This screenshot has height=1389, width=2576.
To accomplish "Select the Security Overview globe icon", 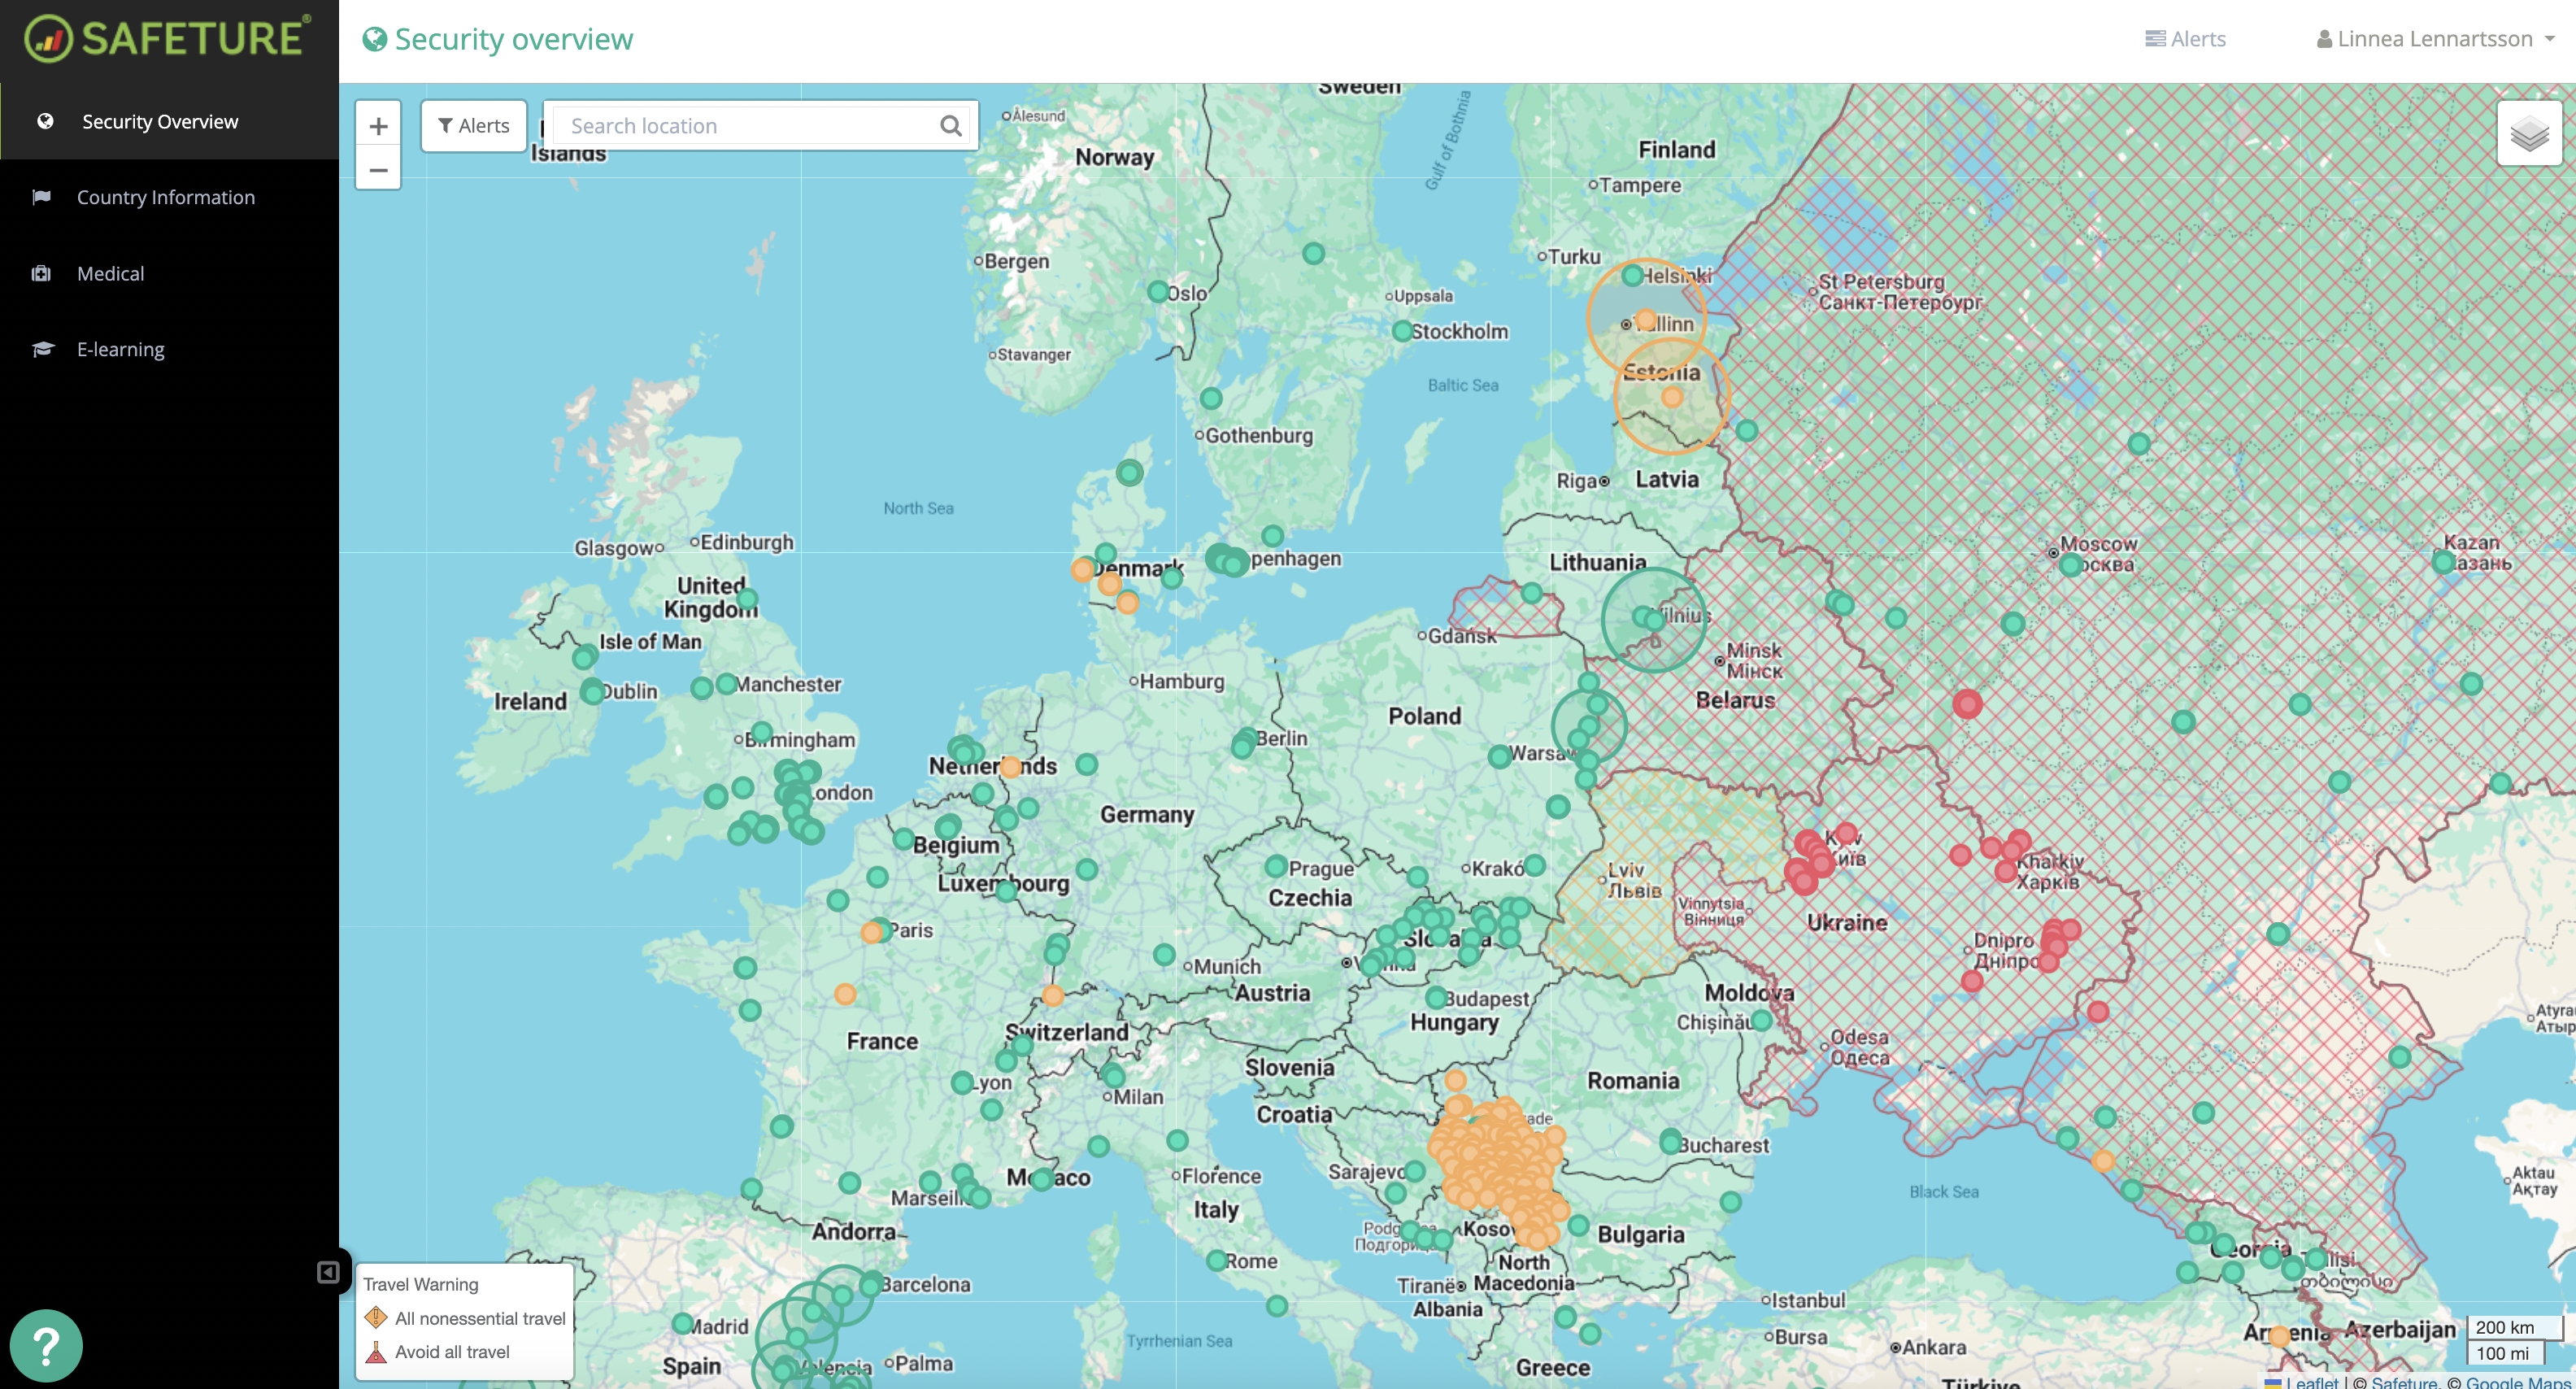I will pos(46,120).
